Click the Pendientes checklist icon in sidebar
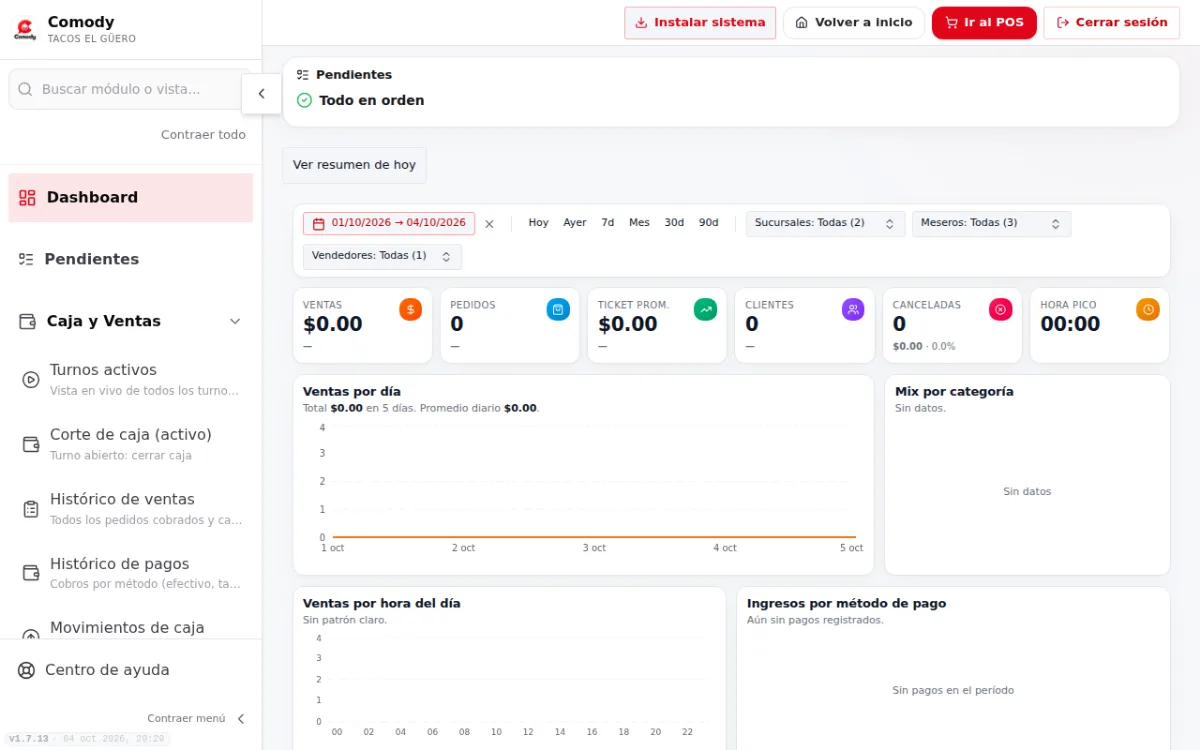The height and width of the screenshot is (750, 1200). click(x=26, y=259)
